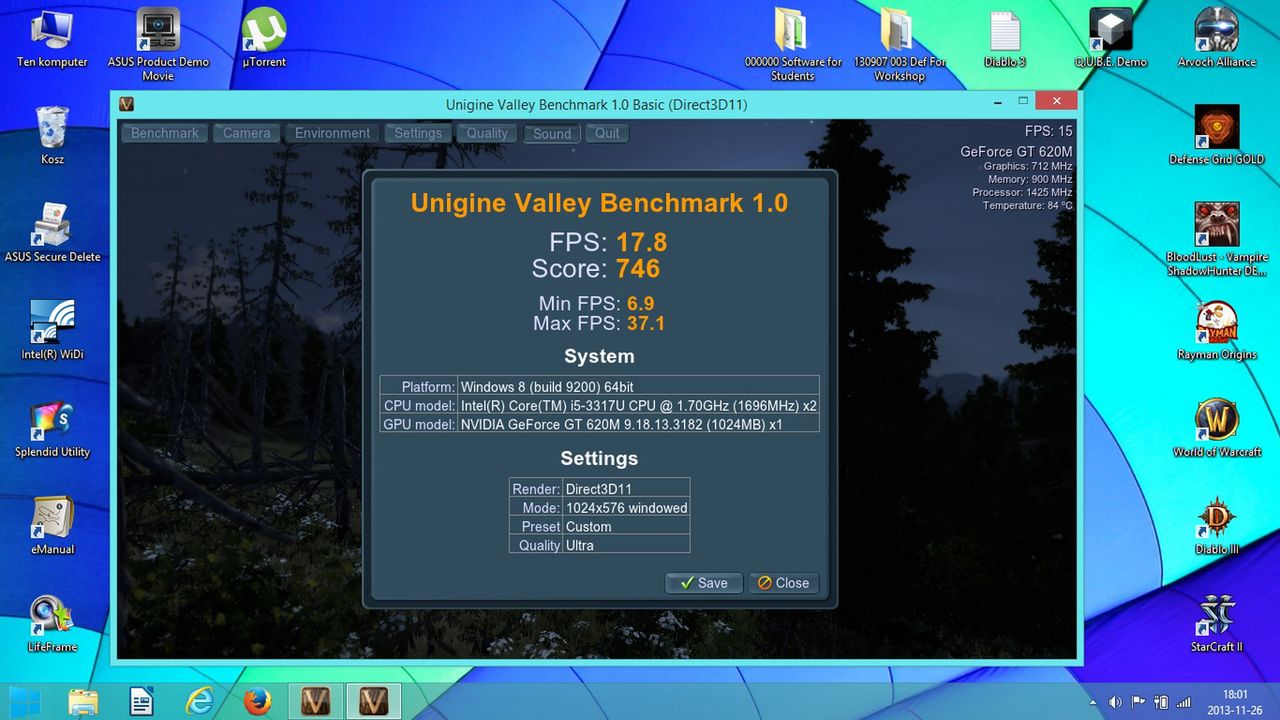The height and width of the screenshot is (720, 1280).
Task: Click the Quit button in Valley toolbar
Action: [607, 133]
